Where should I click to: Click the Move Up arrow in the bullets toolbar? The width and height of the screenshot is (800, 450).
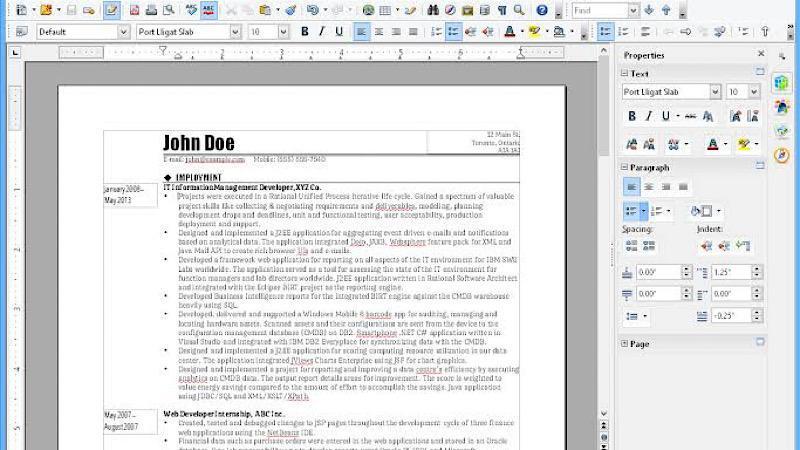(765, 32)
